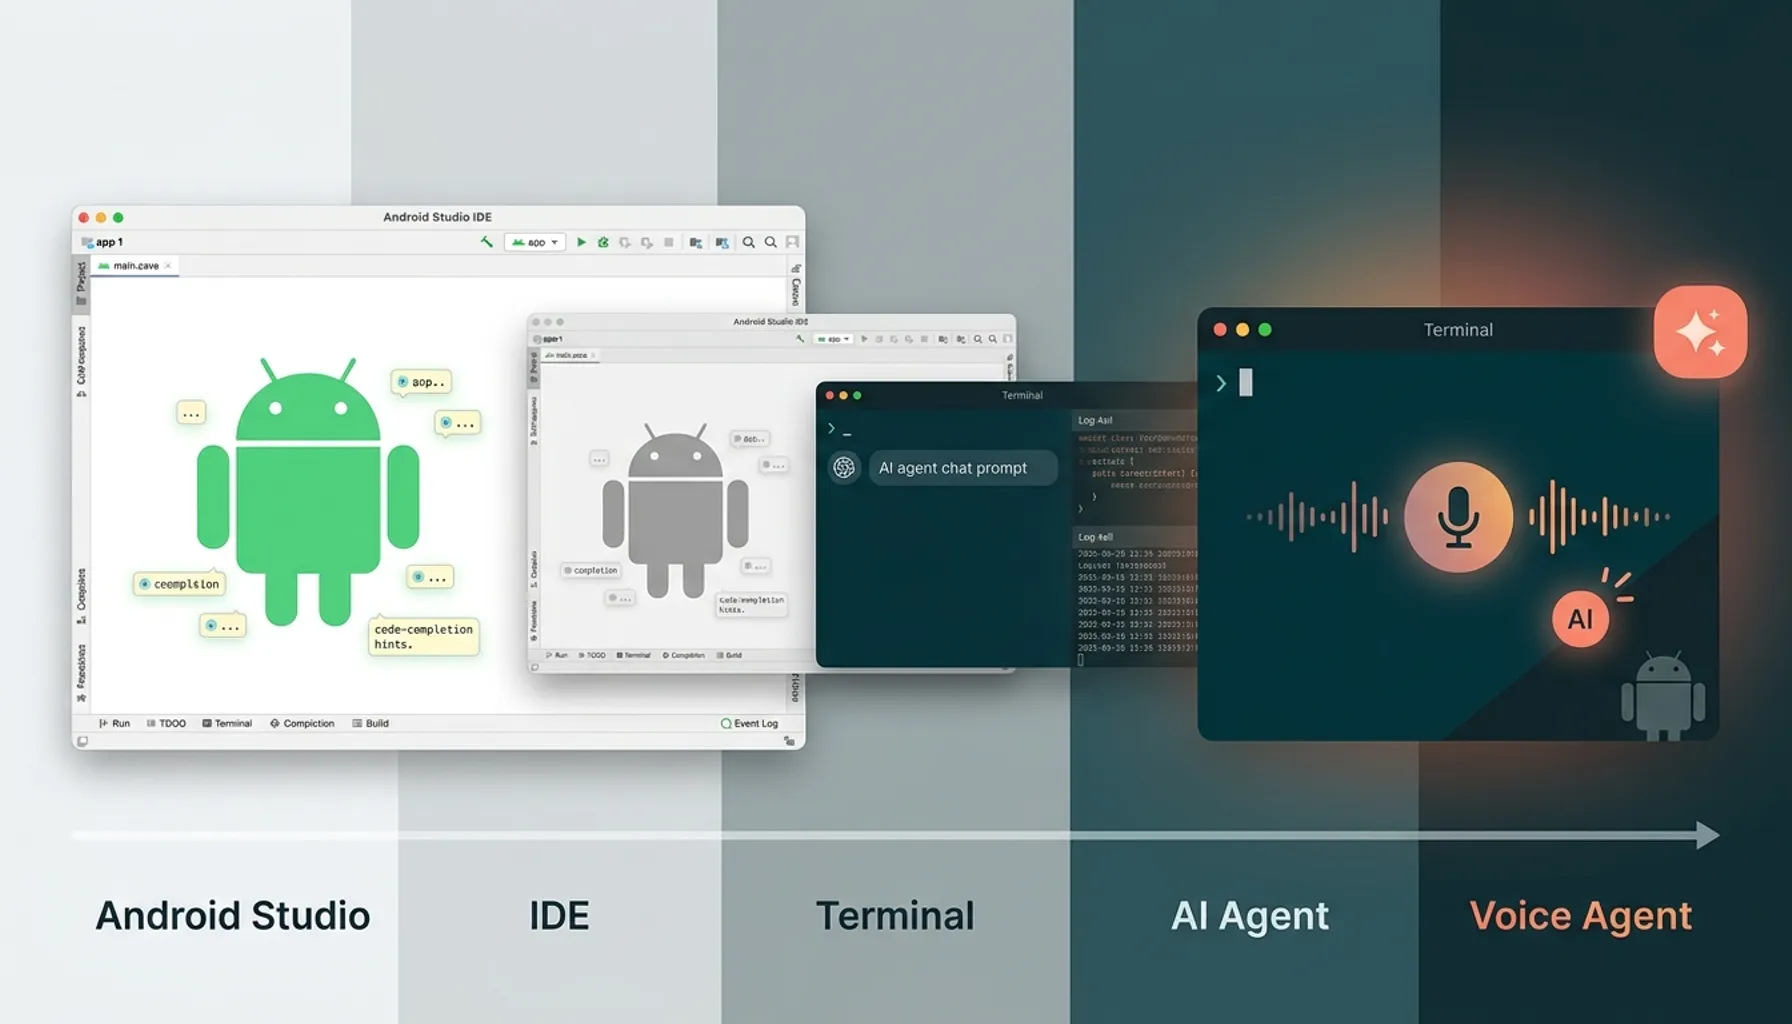Viewport: 1792px width, 1024px height.
Task: Click the hammer icon in the gray Android Studio toolbar
Action: (800, 339)
